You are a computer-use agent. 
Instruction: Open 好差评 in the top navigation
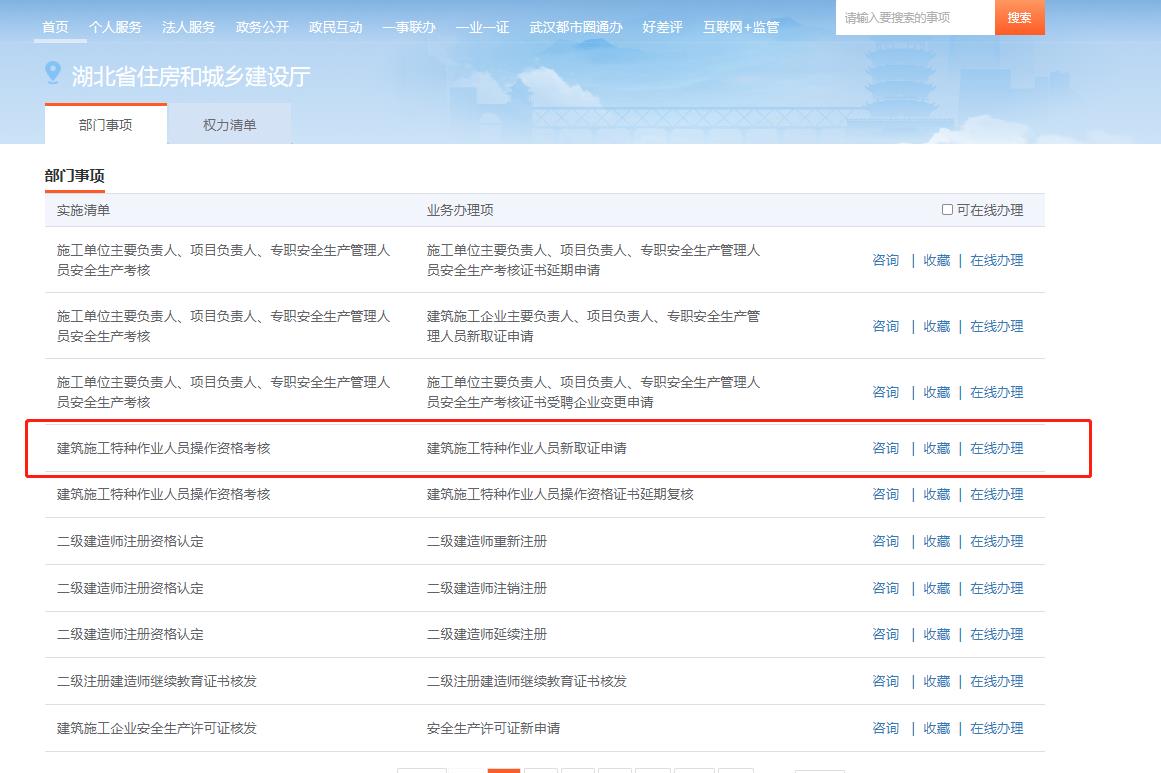663,27
